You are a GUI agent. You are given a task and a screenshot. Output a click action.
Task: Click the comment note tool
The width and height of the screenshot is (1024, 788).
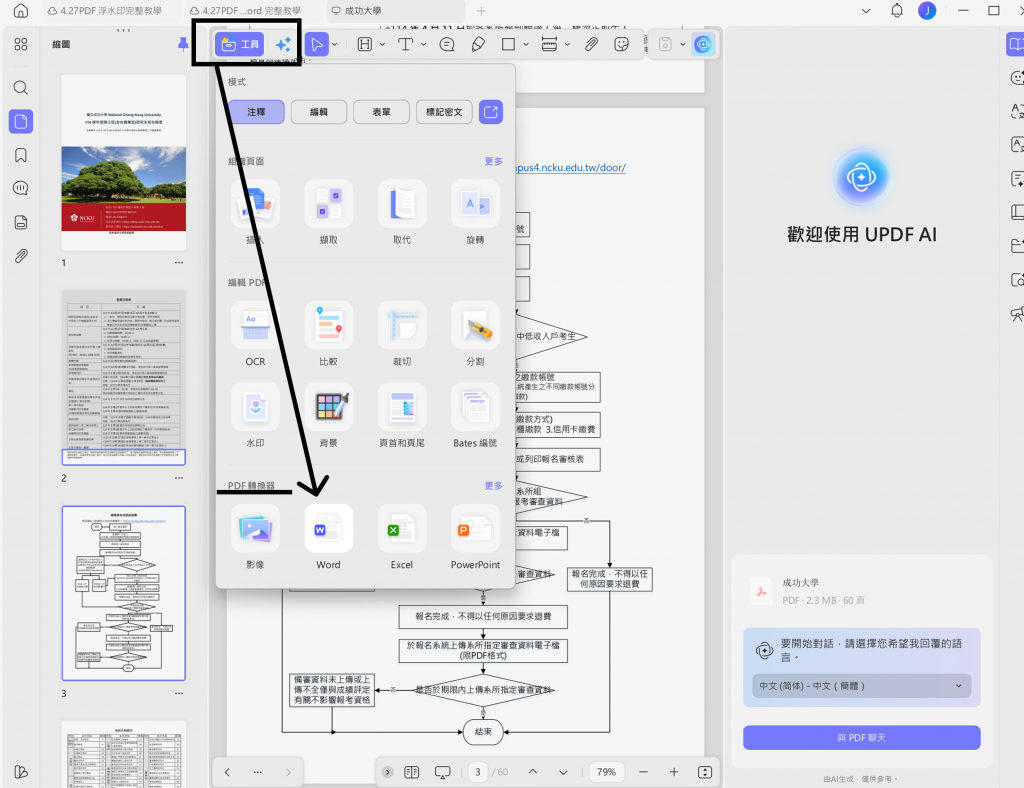pyautogui.click(x=447, y=44)
